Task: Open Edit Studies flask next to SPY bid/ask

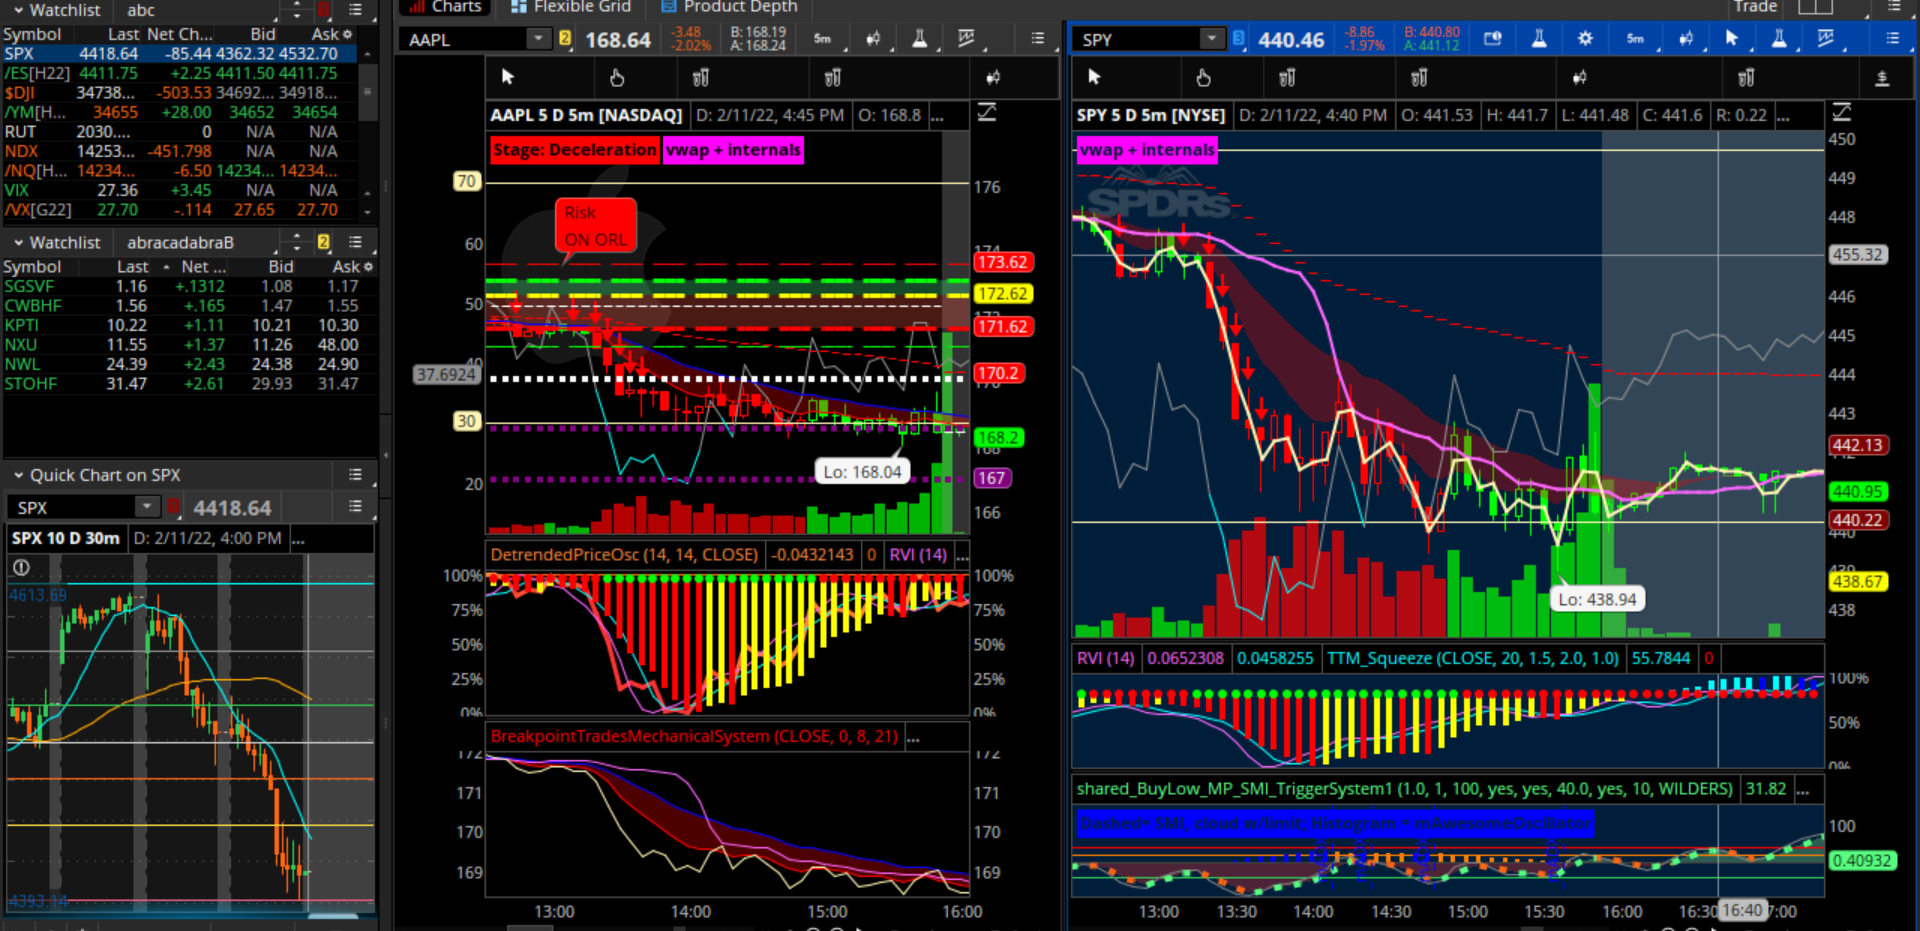Action: 1539,39
